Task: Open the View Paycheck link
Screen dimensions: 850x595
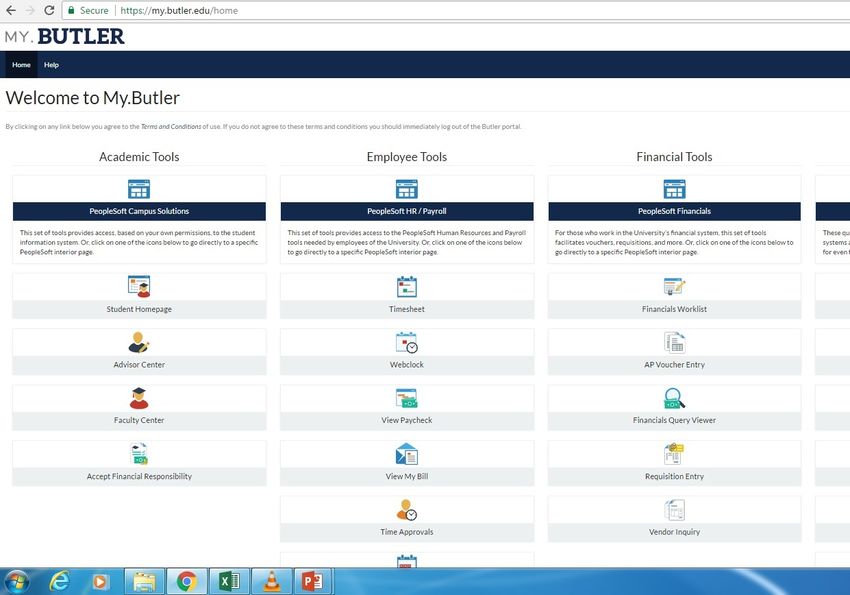Action: click(407, 420)
